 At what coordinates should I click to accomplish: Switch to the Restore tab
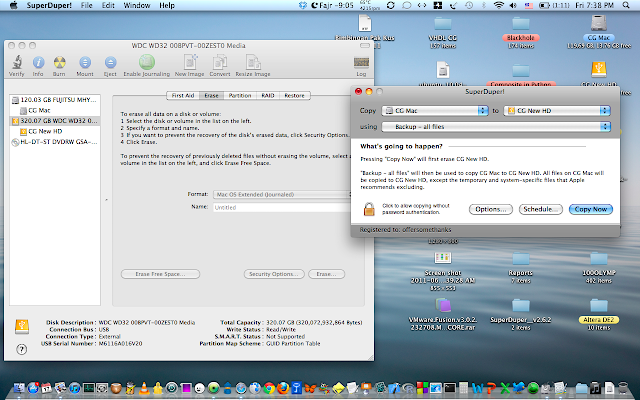[295, 96]
